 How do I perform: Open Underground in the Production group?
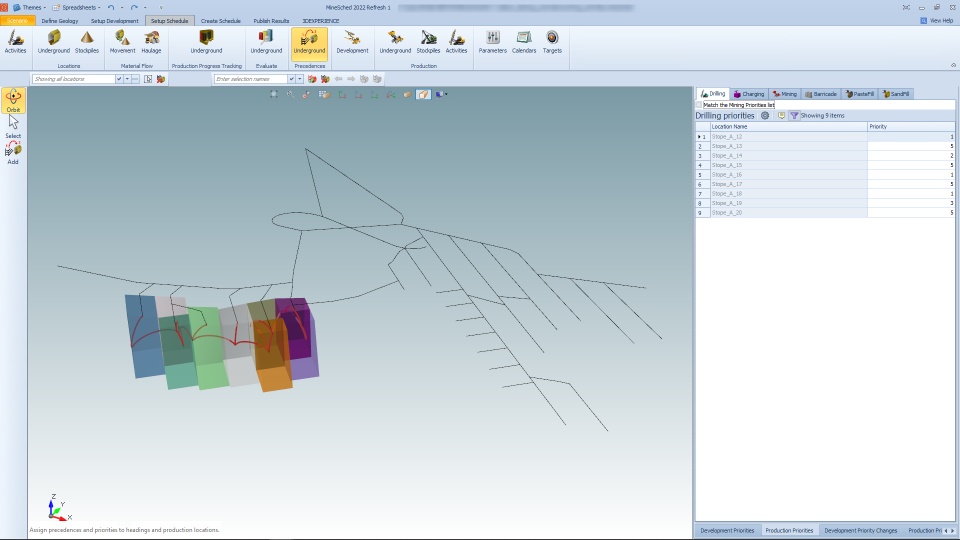point(395,42)
